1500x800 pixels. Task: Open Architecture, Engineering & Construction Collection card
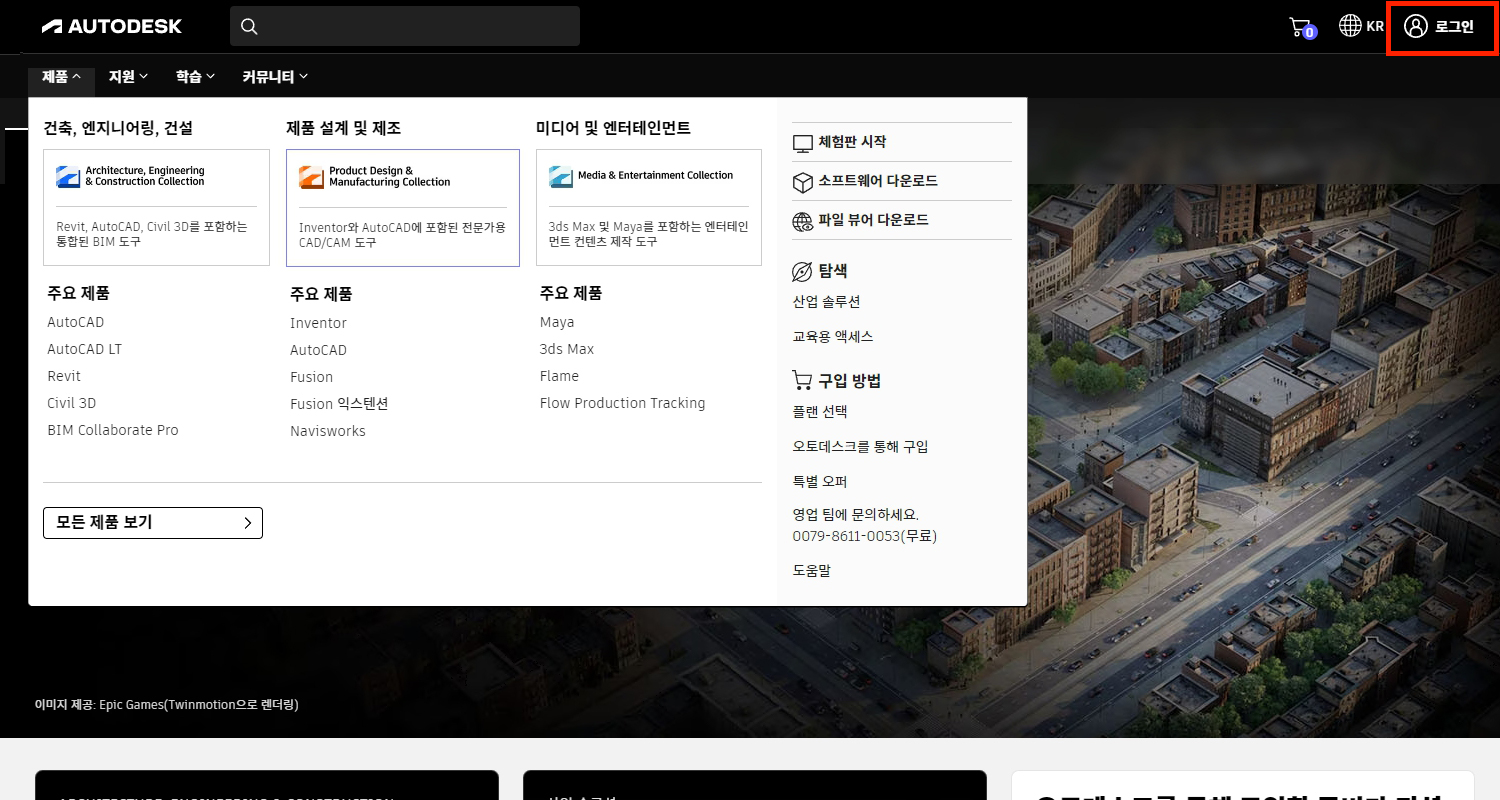[156, 207]
